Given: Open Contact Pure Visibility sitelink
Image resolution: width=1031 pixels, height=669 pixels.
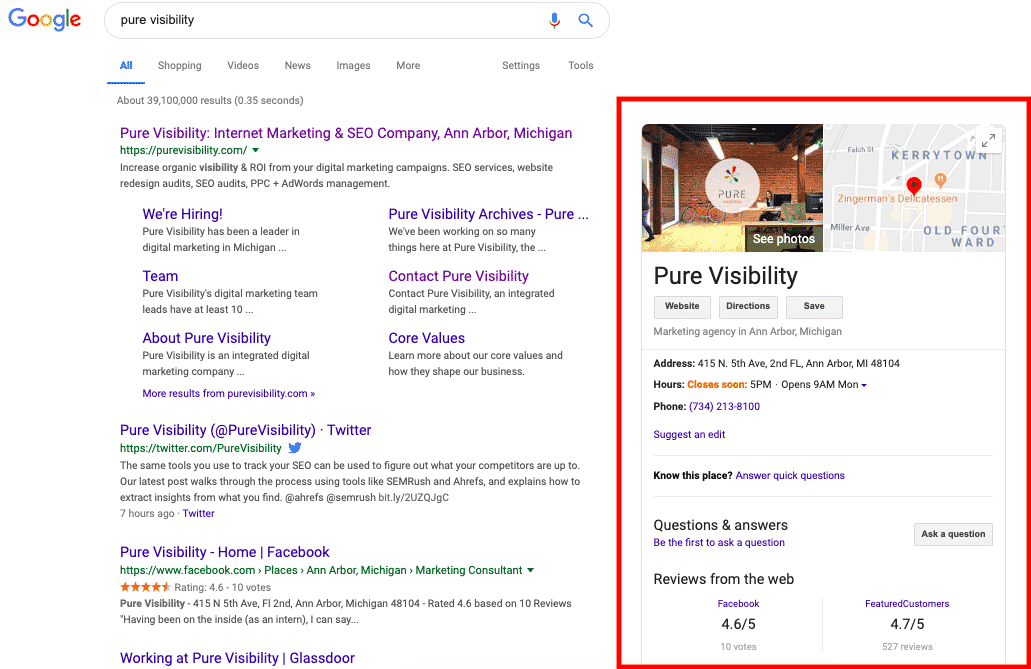Looking at the screenshot, I should tap(458, 276).
